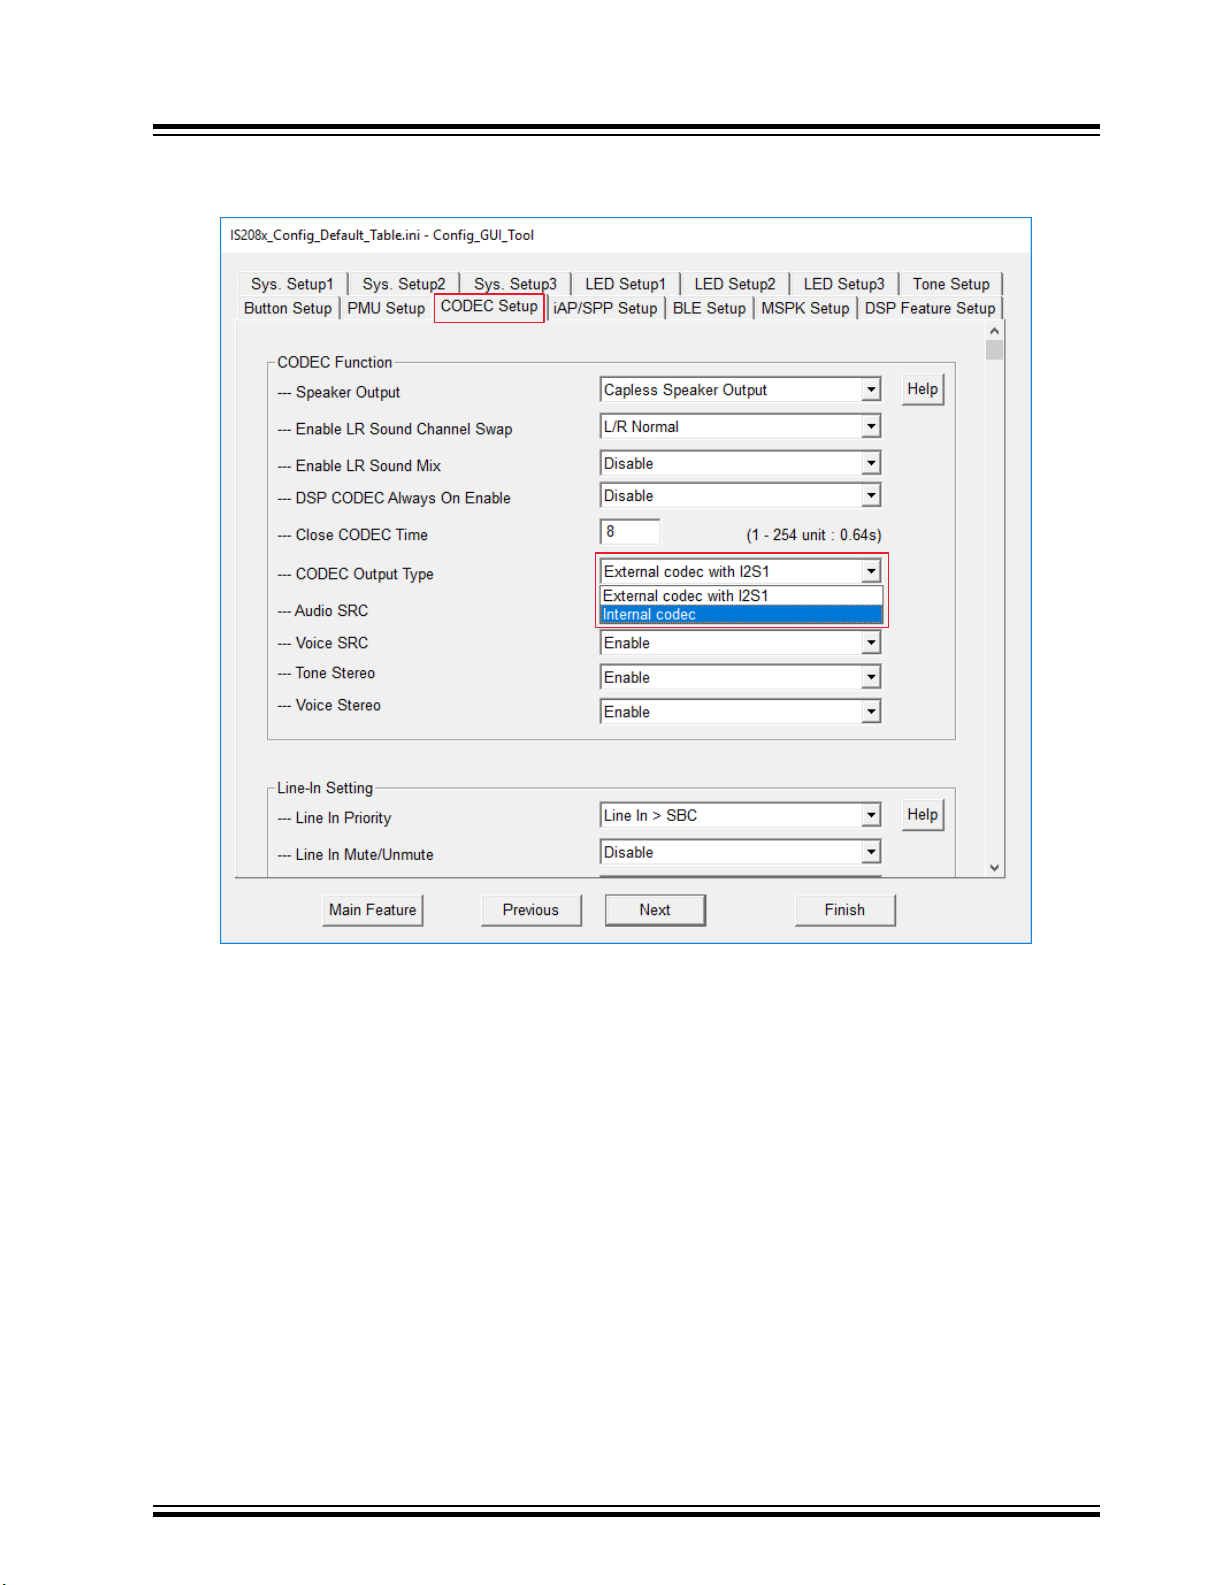Open the DSP Feature Setup tab
The height and width of the screenshot is (1585, 1225).
click(930, 308)
